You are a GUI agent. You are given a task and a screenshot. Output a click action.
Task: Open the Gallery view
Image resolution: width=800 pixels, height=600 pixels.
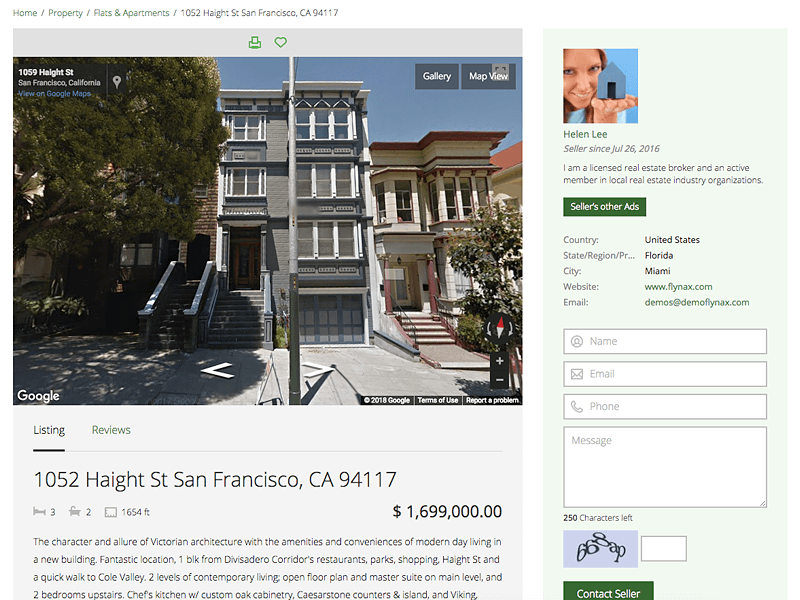coord(437,76)
